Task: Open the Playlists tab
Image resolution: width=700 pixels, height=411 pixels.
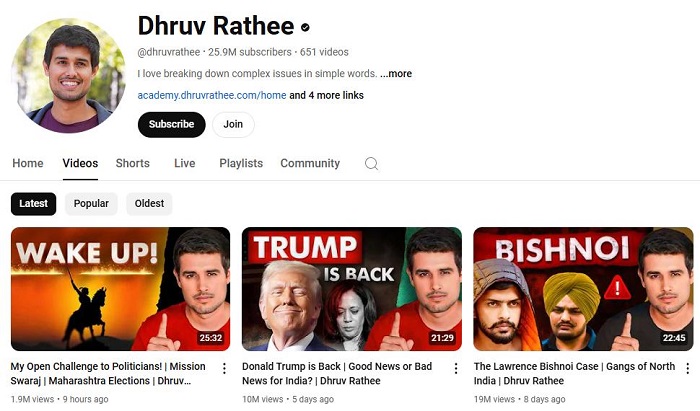Action: tap(241, 163)
